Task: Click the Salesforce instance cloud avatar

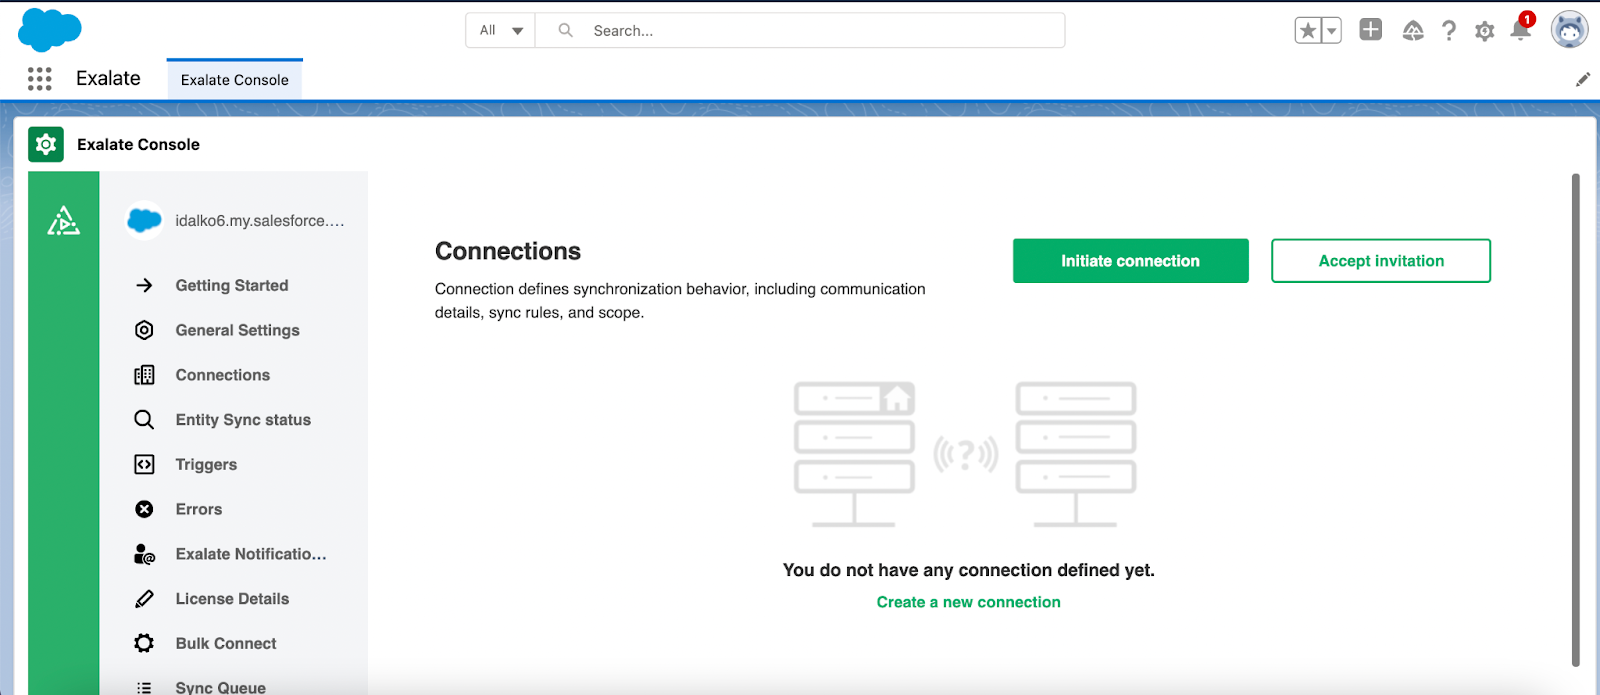Action: [145, 220]
